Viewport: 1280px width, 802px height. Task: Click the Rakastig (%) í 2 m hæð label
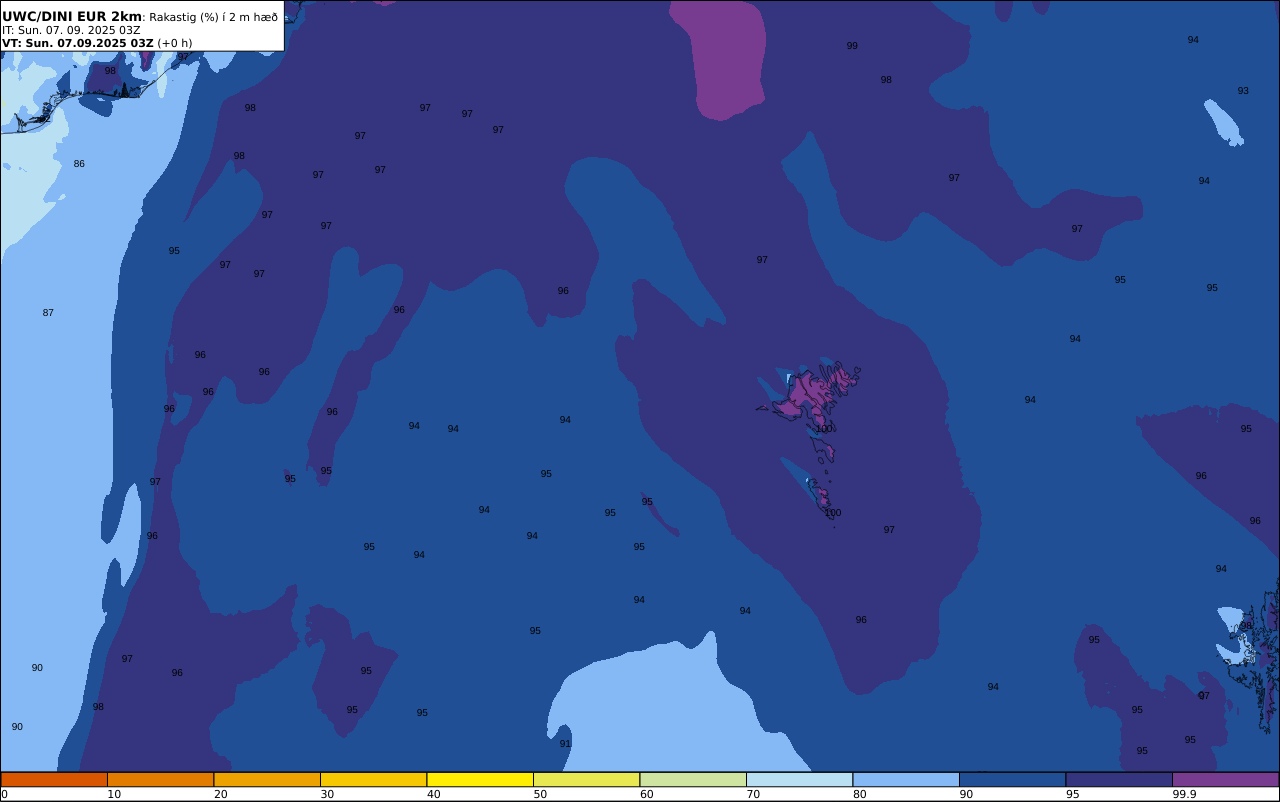point(214,17)
